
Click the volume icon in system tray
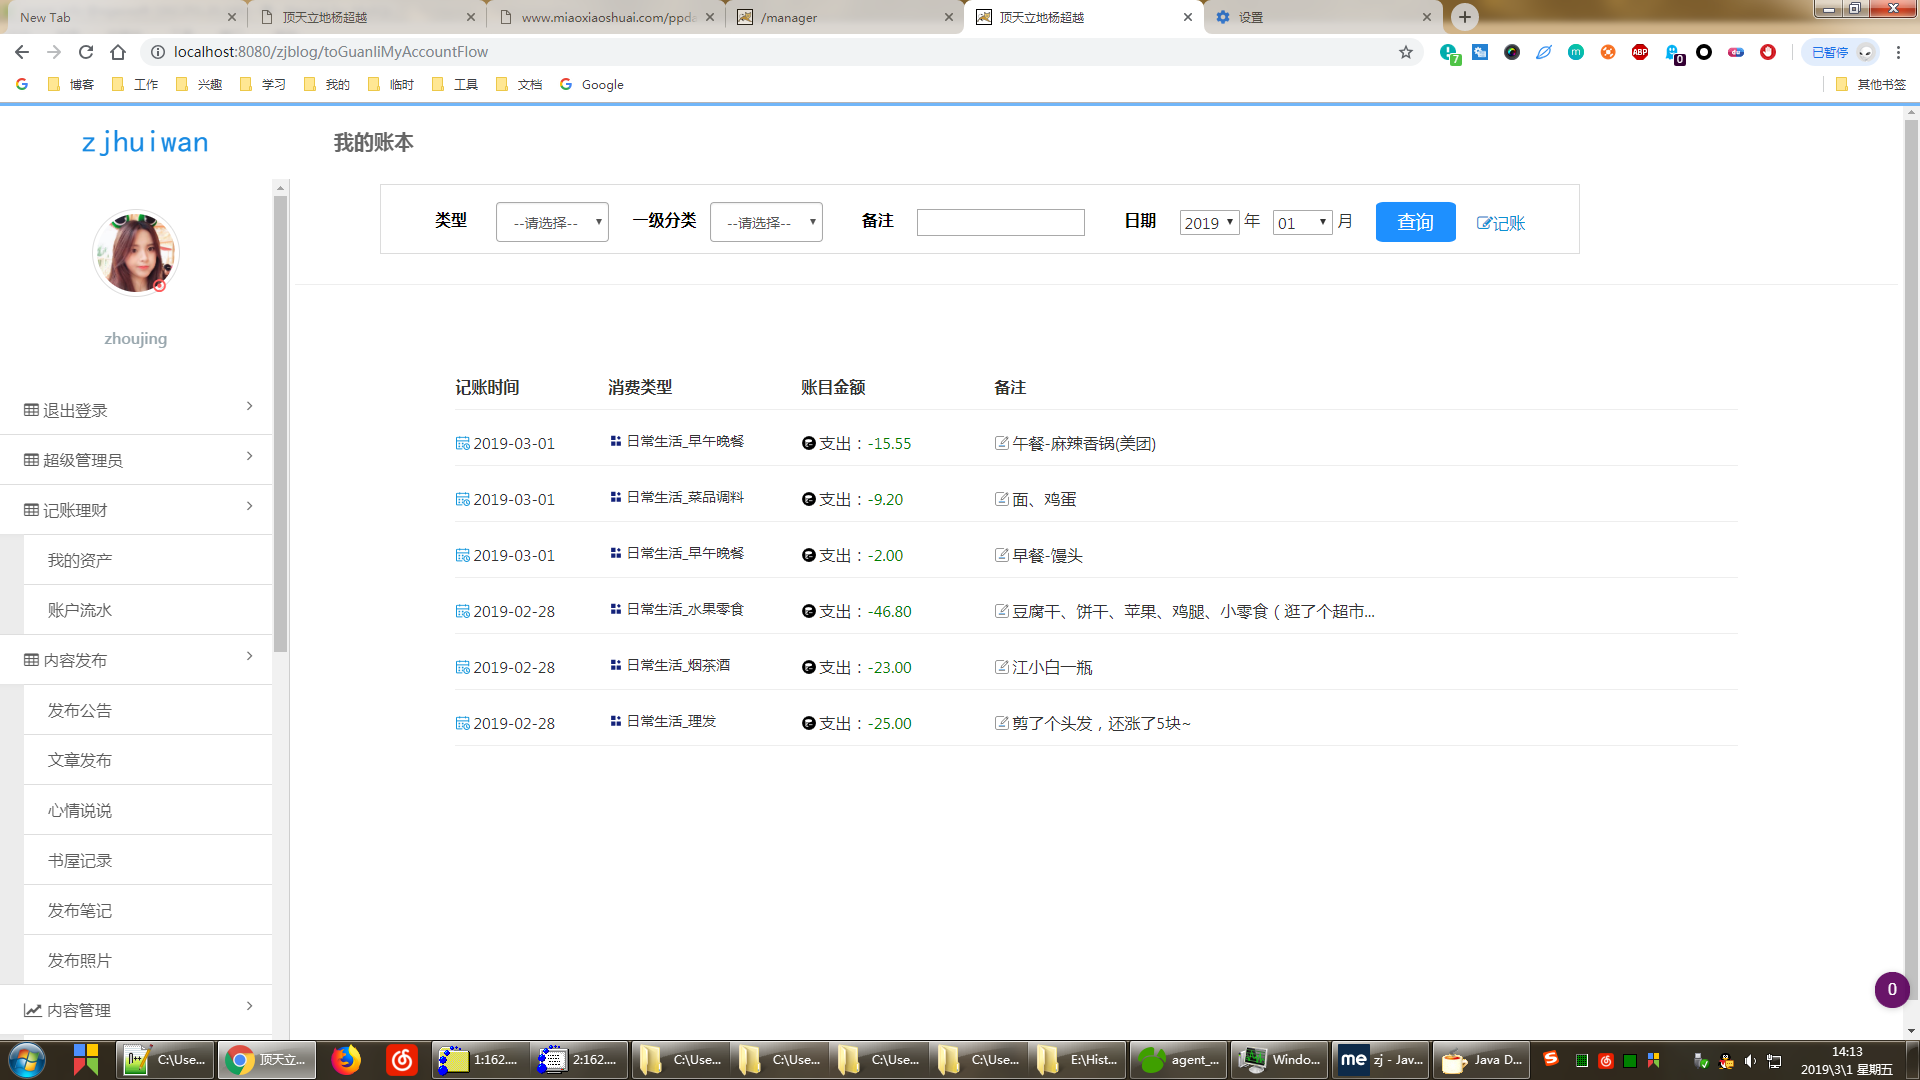pos(1750,1060)
